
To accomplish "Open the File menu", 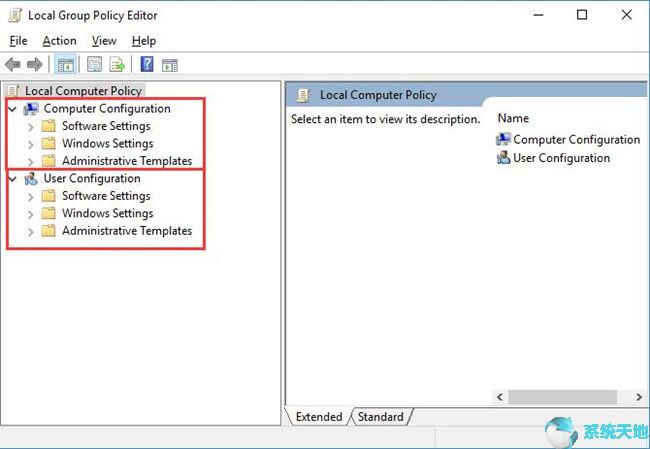I will tap(18, 41).
